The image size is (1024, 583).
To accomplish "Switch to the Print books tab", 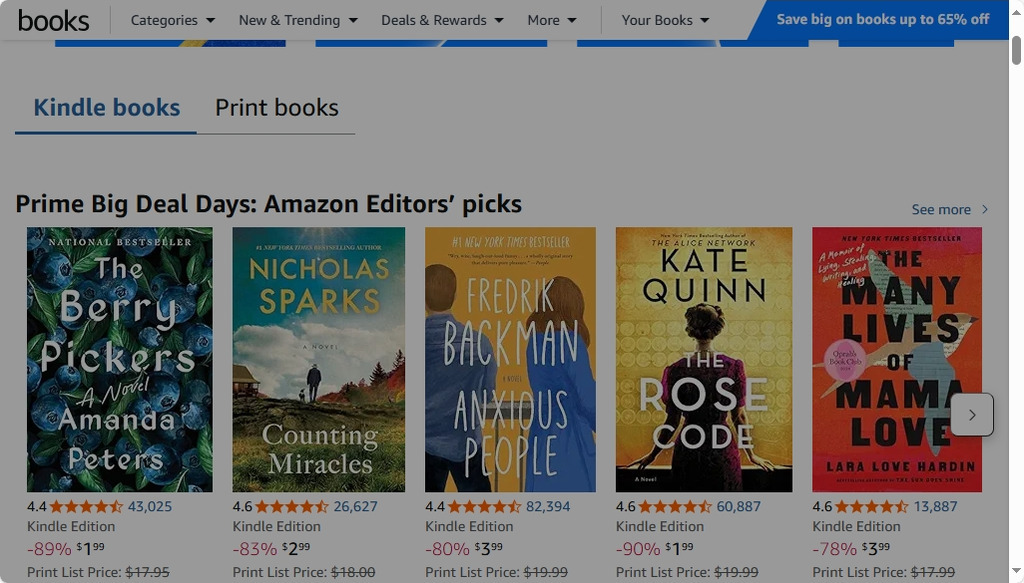I will 277,108.
